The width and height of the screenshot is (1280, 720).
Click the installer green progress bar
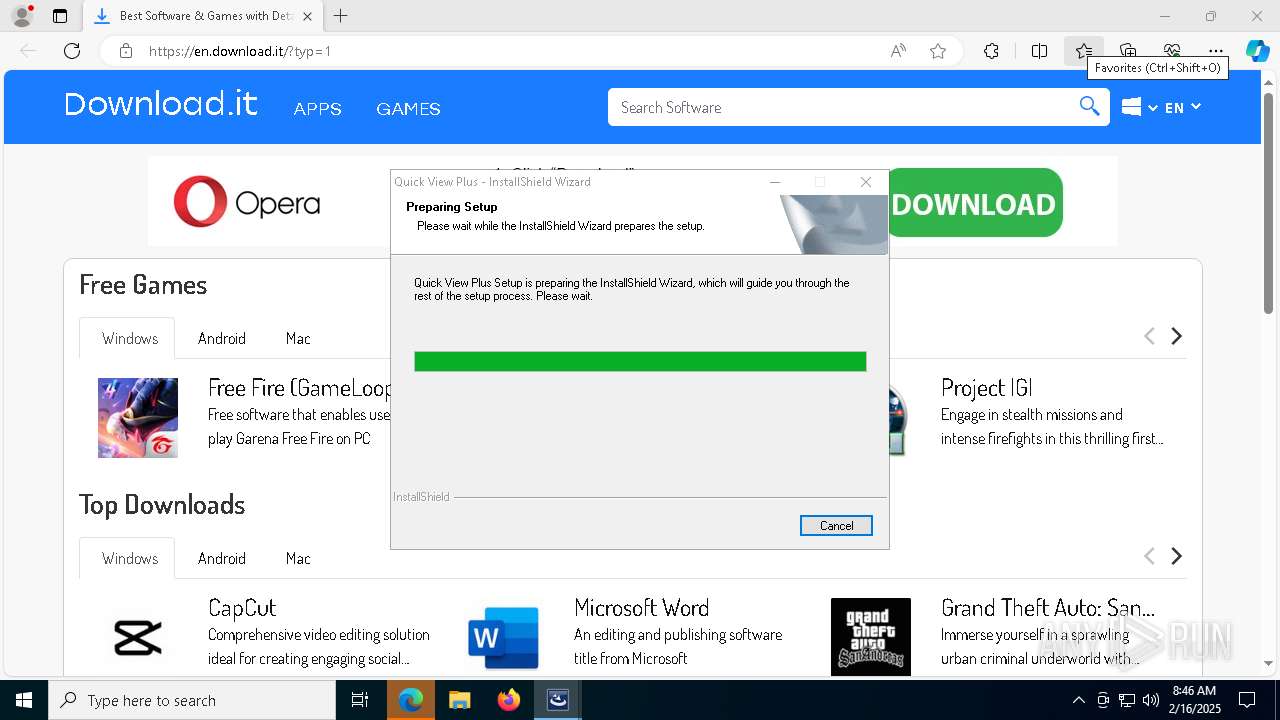tap(640, 361)
